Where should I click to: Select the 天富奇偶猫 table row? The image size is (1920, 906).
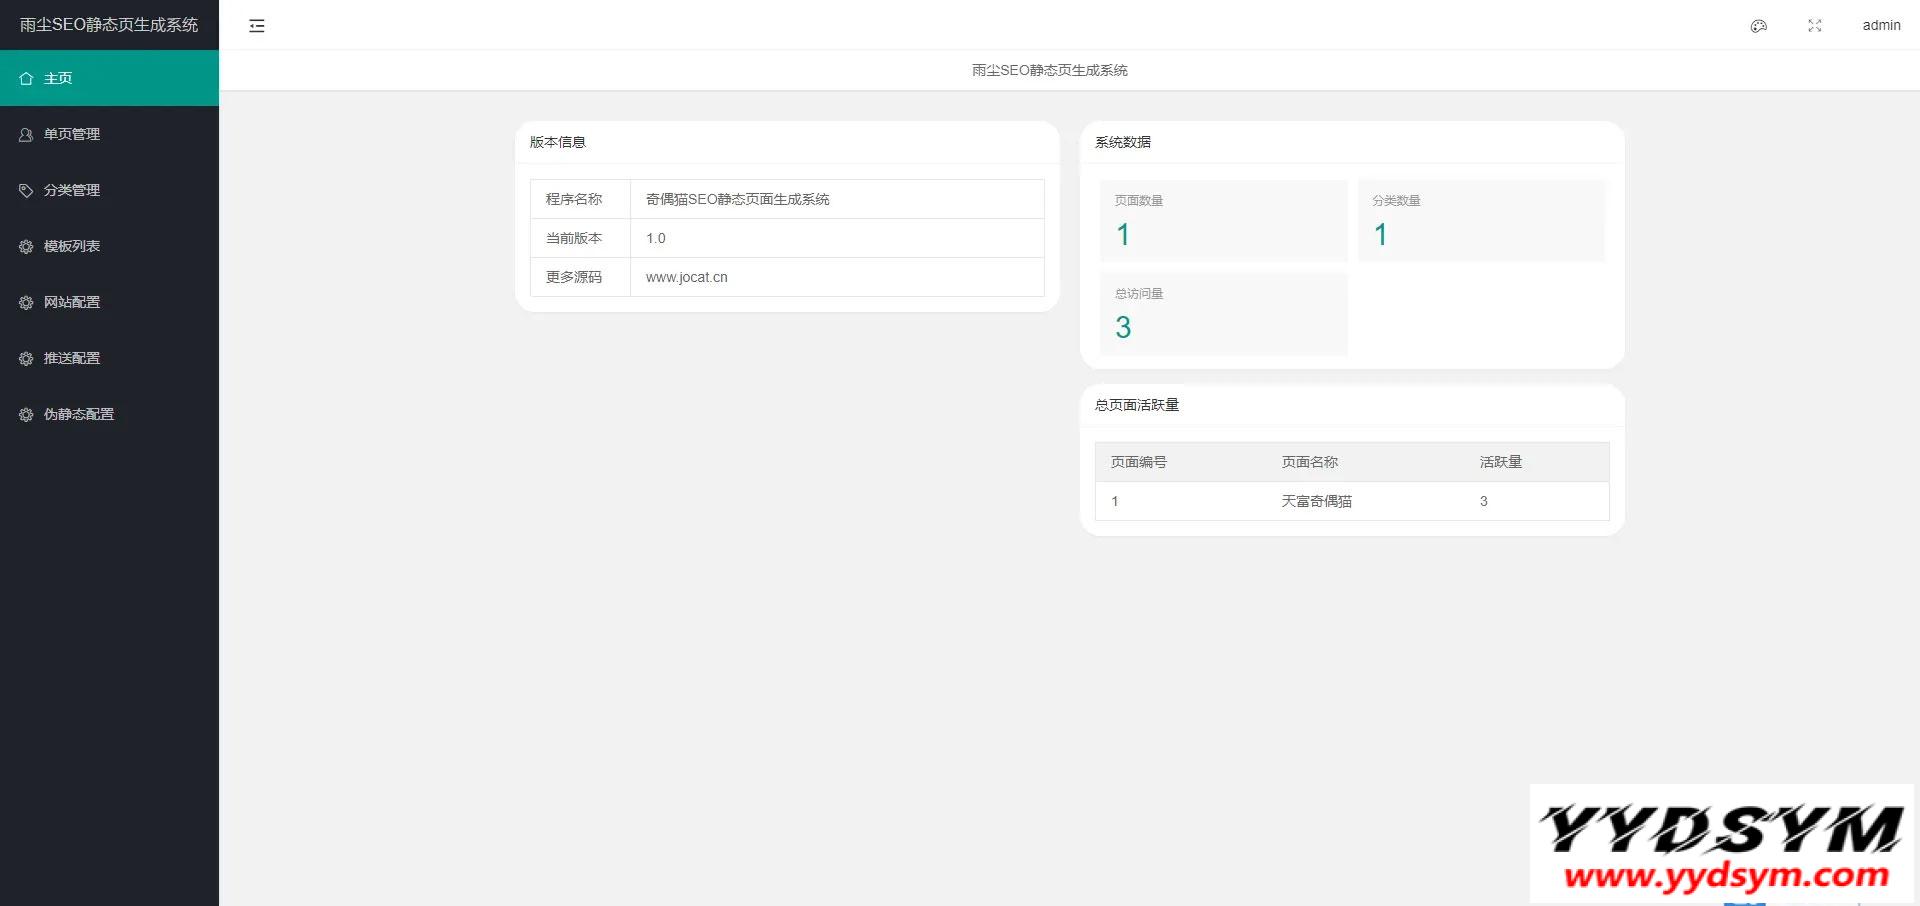click(x=1316, y=501)
